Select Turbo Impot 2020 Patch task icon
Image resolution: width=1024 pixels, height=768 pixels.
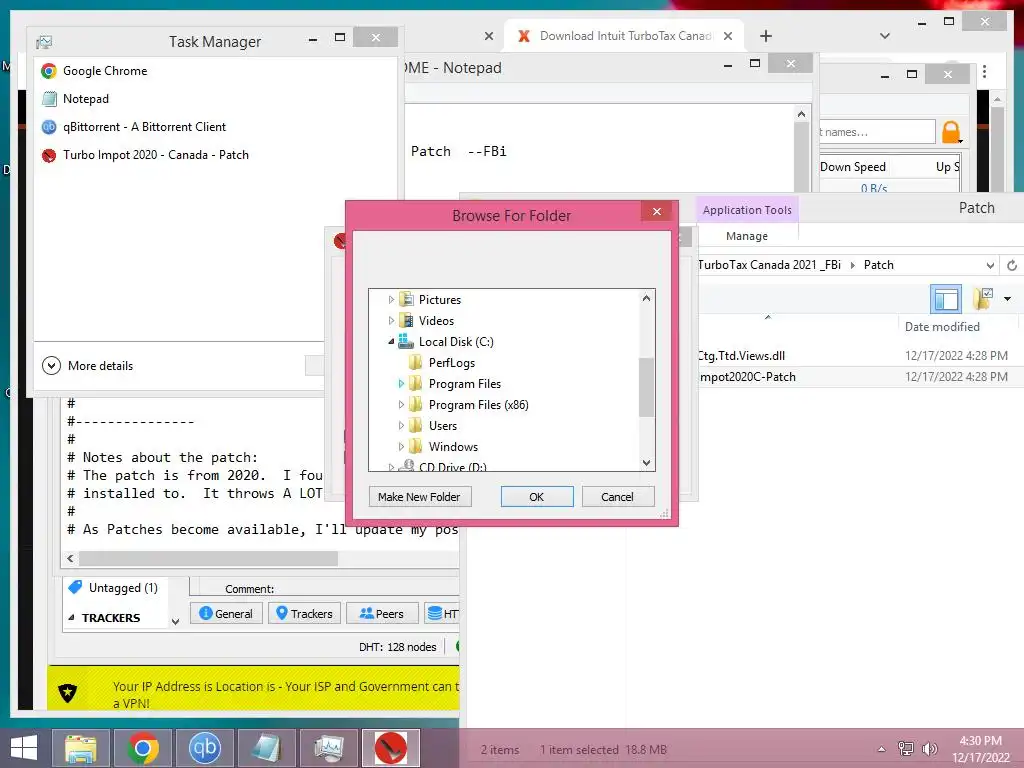tap(49, 155)
